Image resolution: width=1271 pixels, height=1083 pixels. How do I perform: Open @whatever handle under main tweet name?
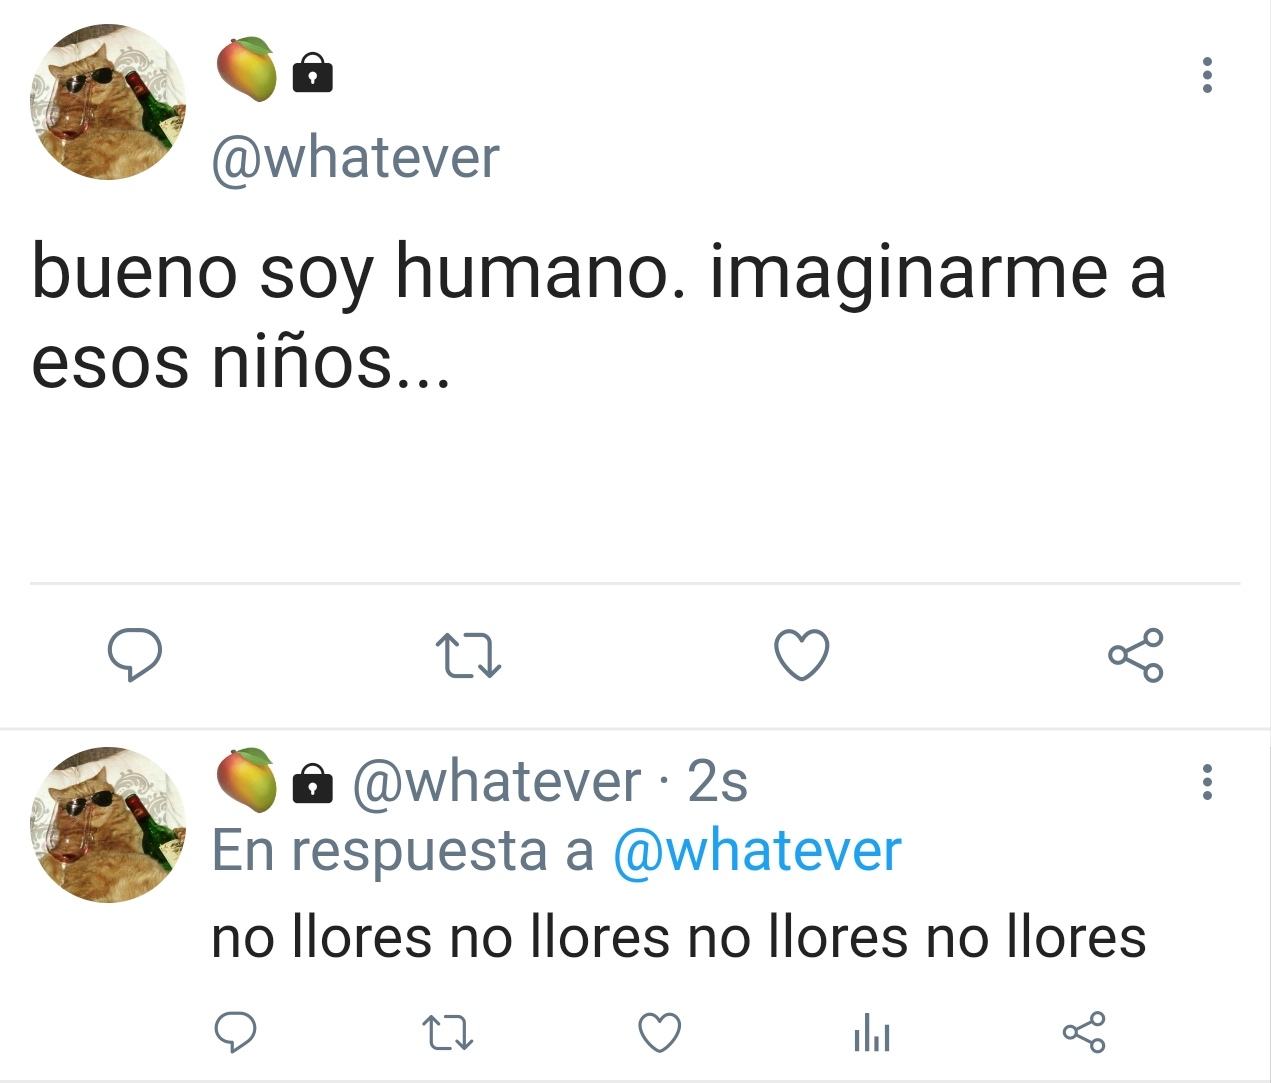tap(355, 158)
